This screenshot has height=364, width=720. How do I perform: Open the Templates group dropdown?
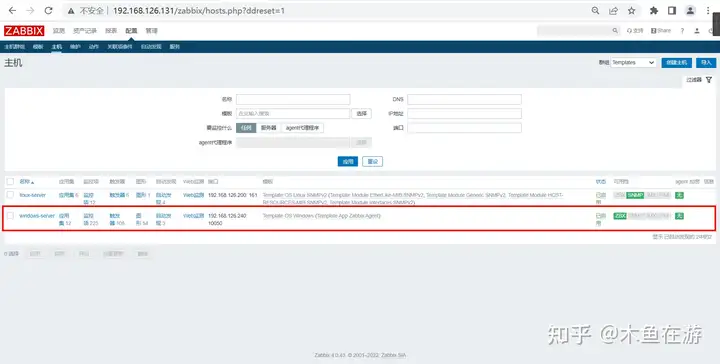[x=633, y=62]
